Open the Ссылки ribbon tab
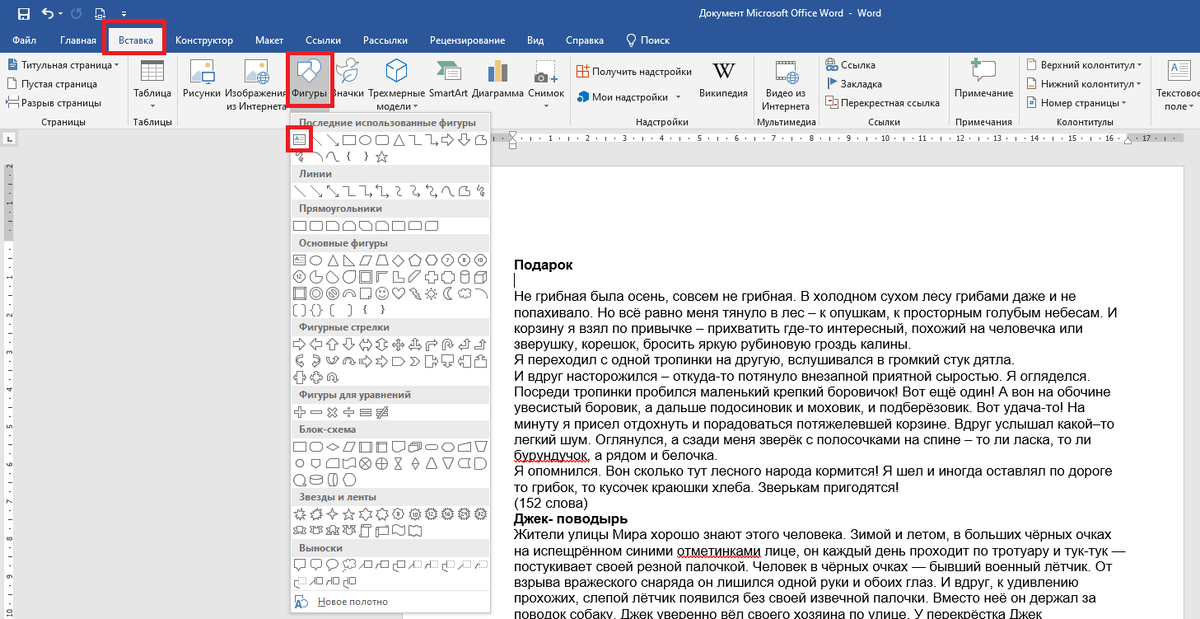The image size is (1200, 619). click(x=323, y=40)
